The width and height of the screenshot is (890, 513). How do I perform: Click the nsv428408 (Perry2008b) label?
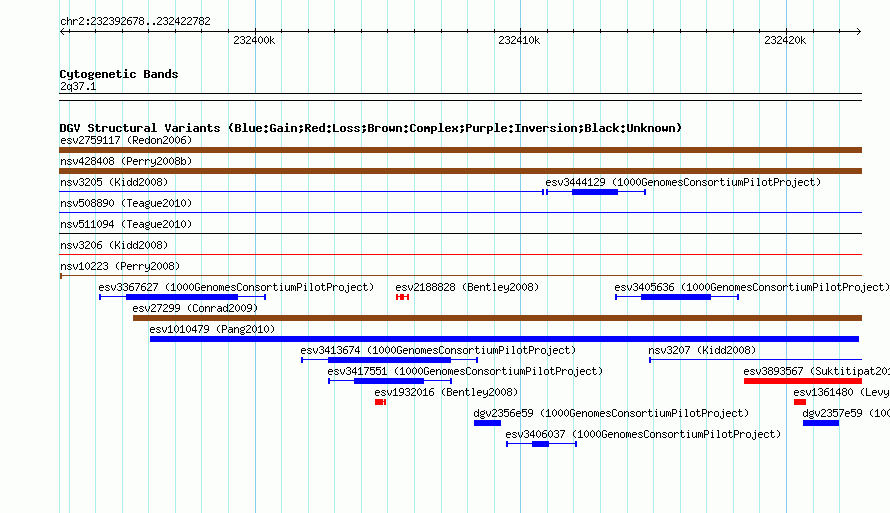pyautogui.click(x=126, y=161)
